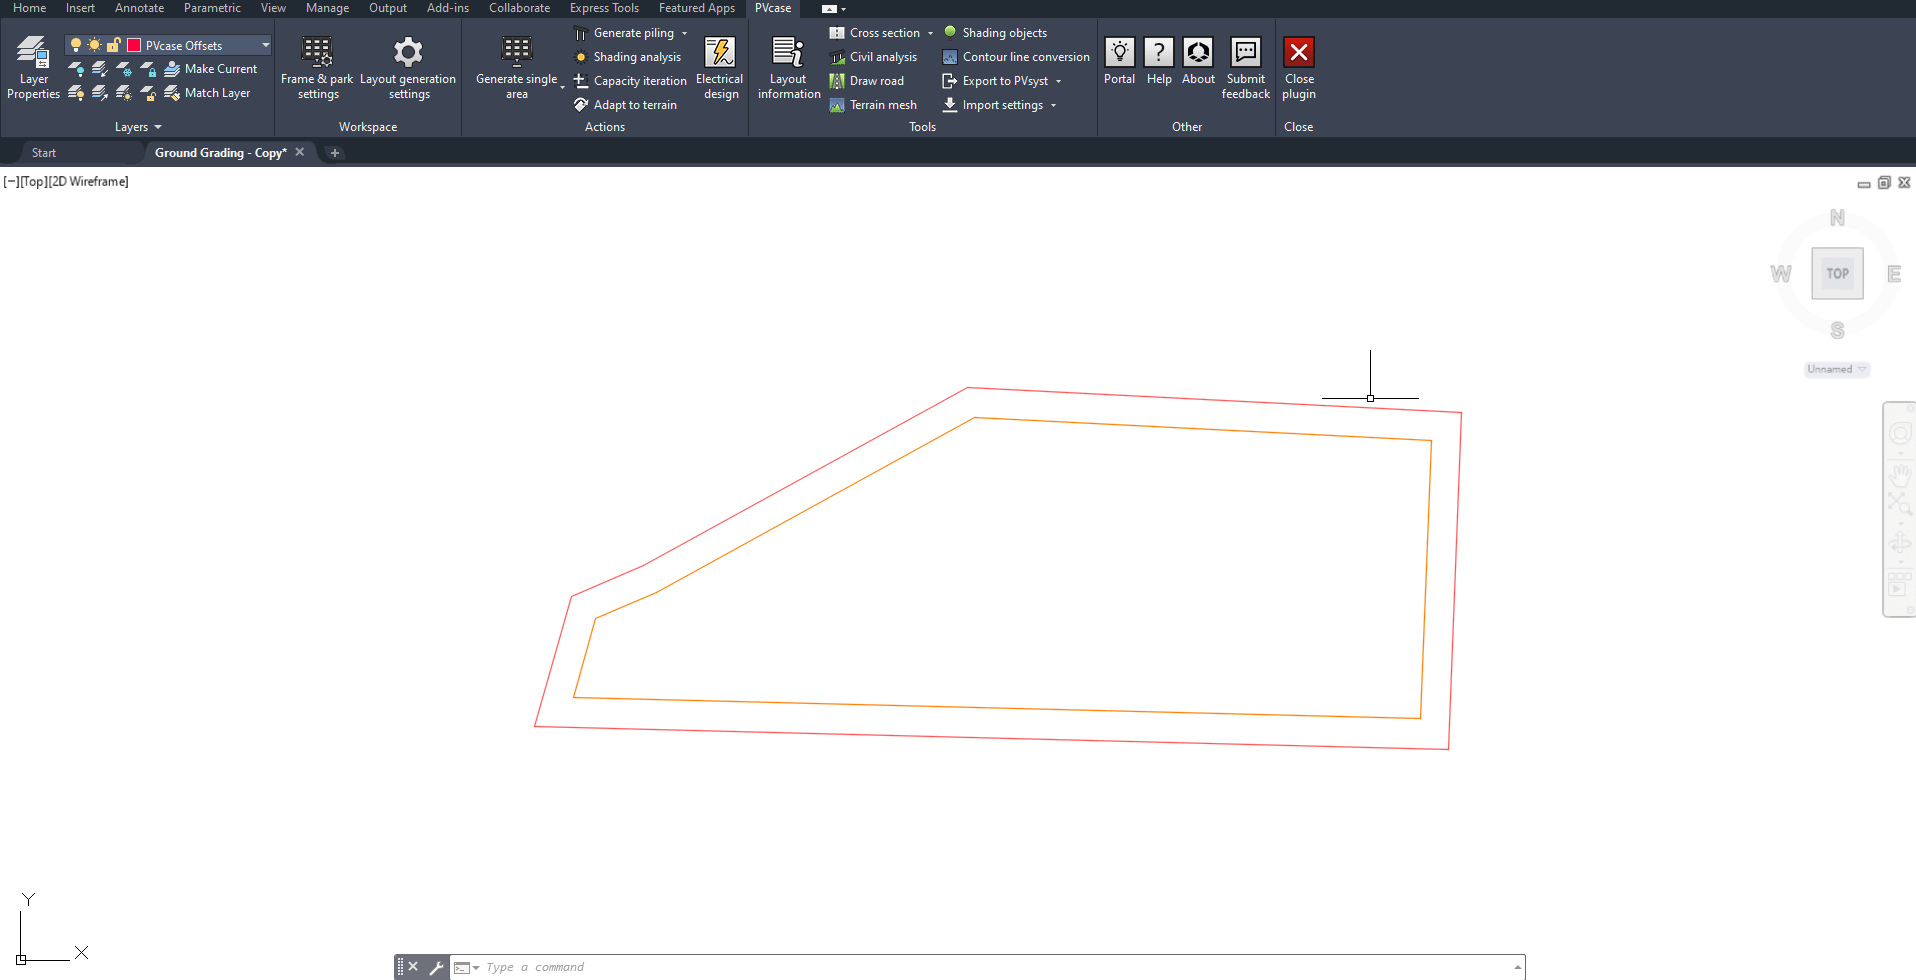Viewport: 1916px width, 980px height.
Task: Toggle the lightbulb for PVcase Offsets layer
Action: [x=76, y=44]
